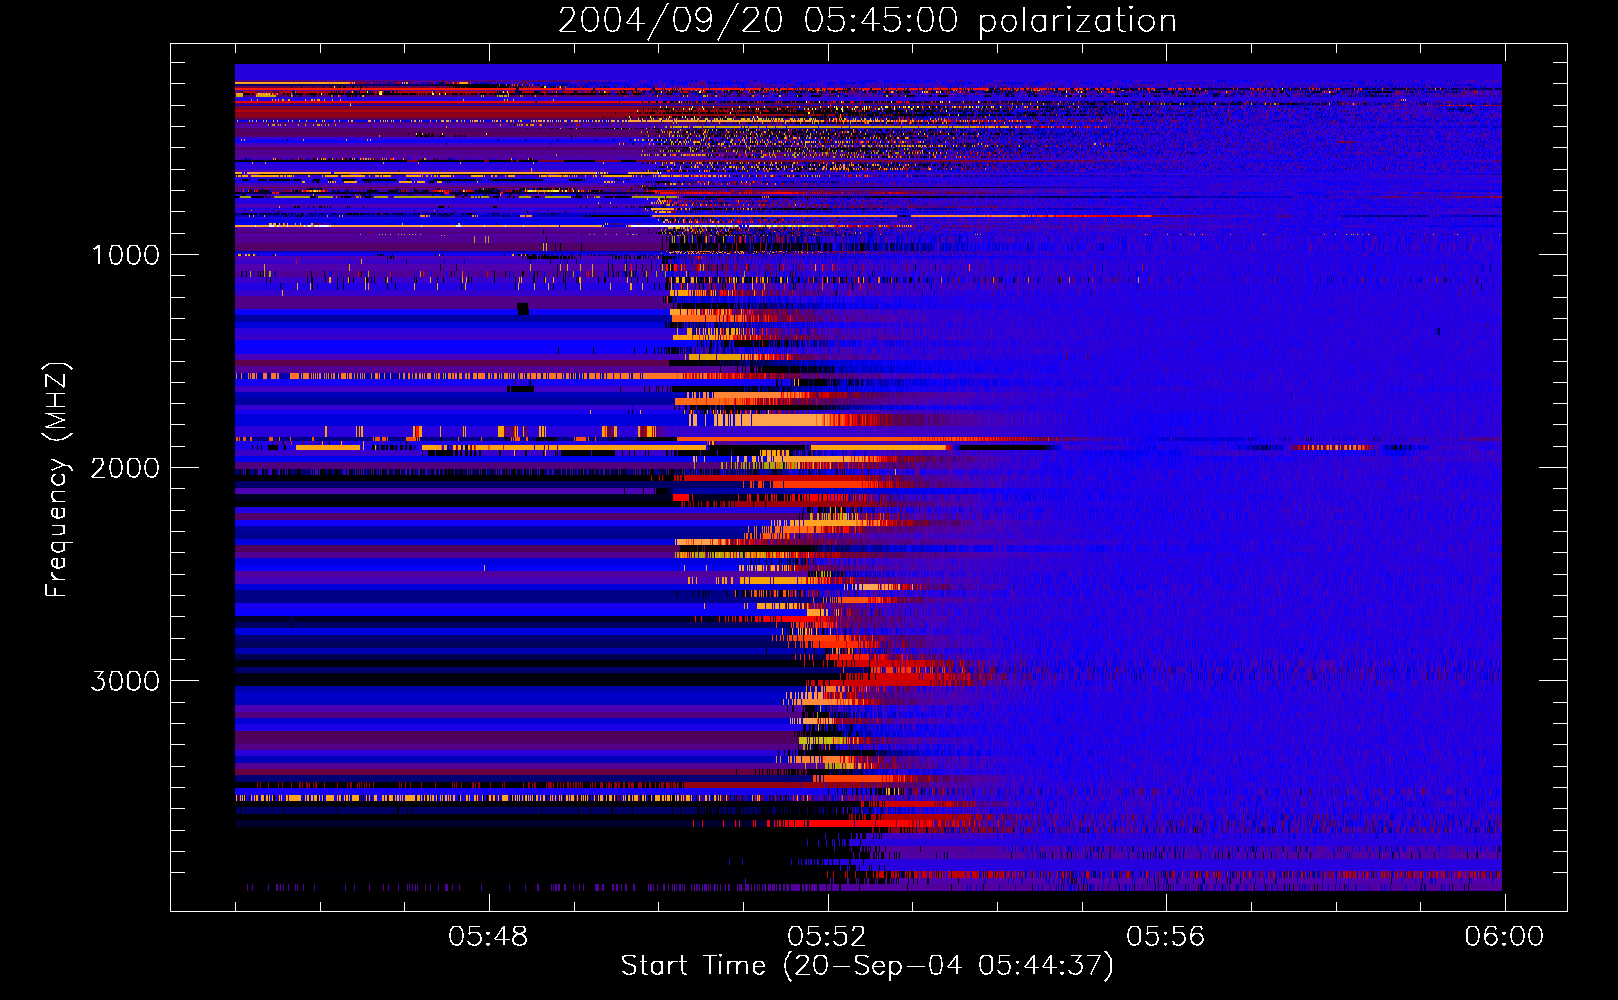Click the 'Frequency (MHZ)' y-axis label
Screen dimensions: 1618x1000
coord(57,480)
